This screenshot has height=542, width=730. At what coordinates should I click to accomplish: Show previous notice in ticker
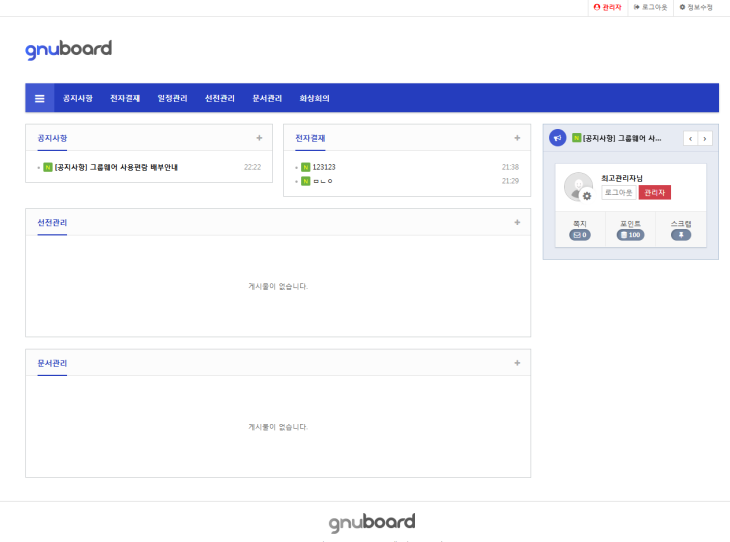[690, 138]
